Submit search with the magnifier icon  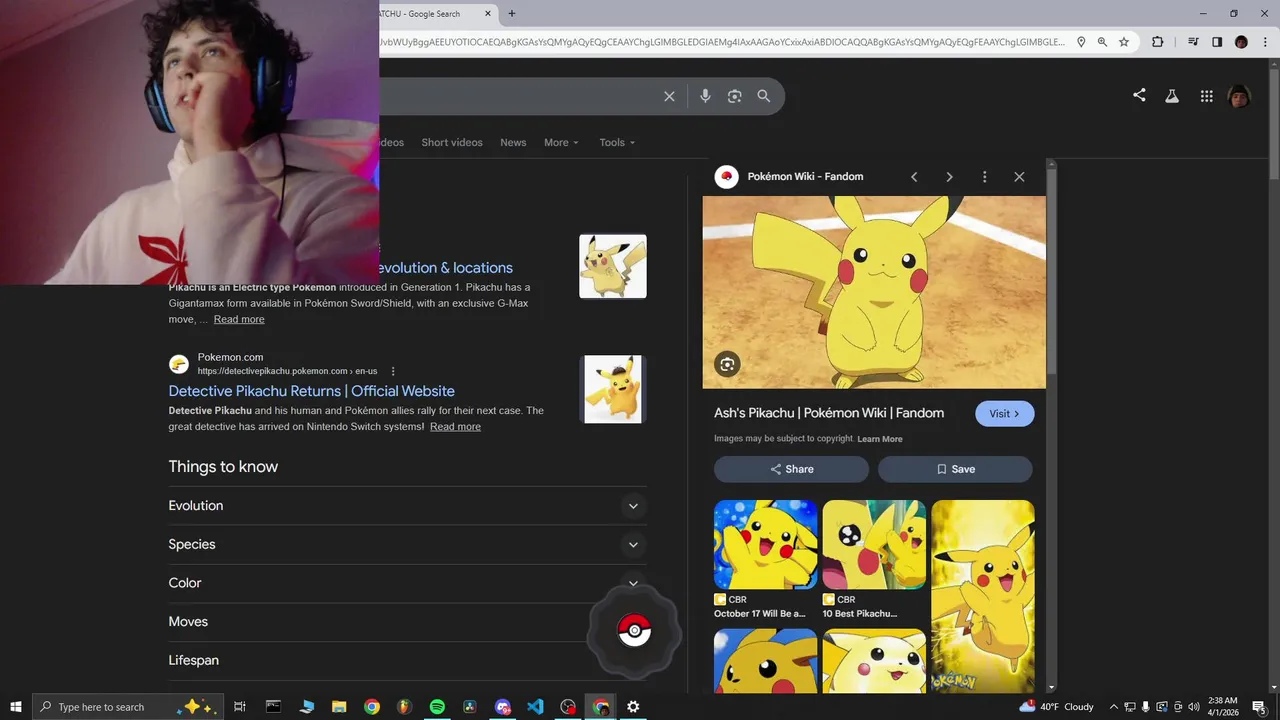pos(764,96)
